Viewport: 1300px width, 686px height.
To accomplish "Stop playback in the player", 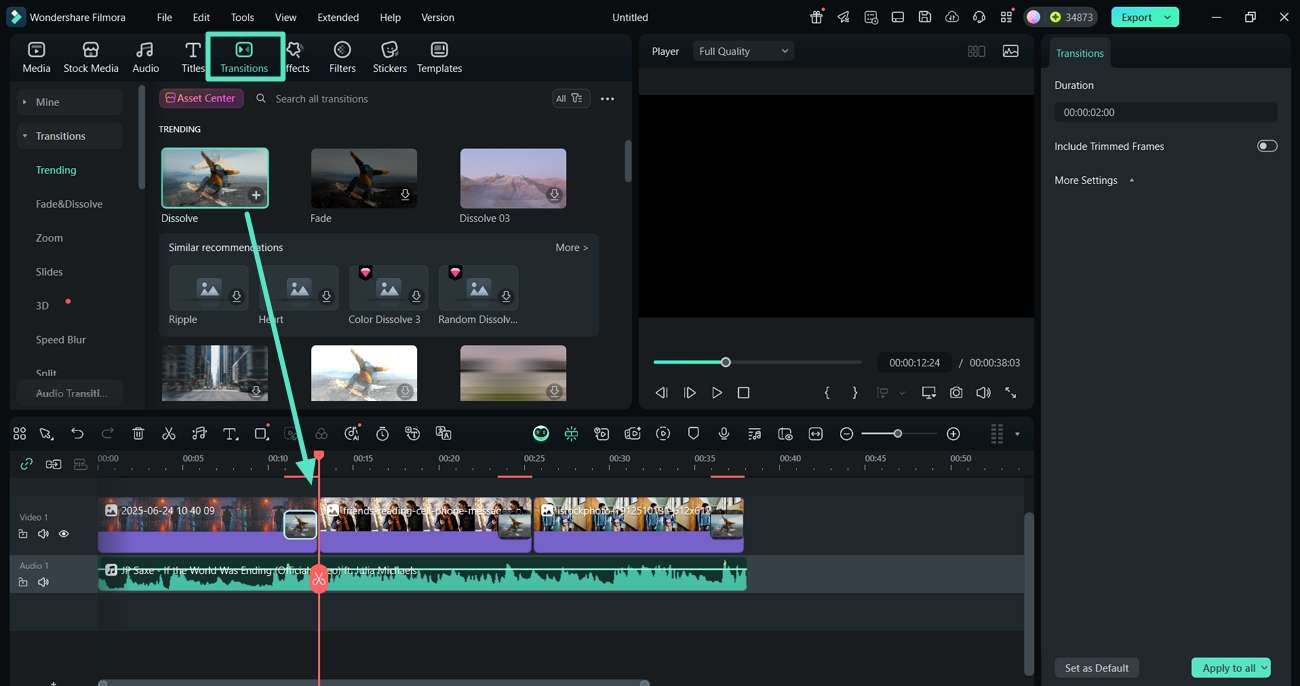I will pos(743,393).
